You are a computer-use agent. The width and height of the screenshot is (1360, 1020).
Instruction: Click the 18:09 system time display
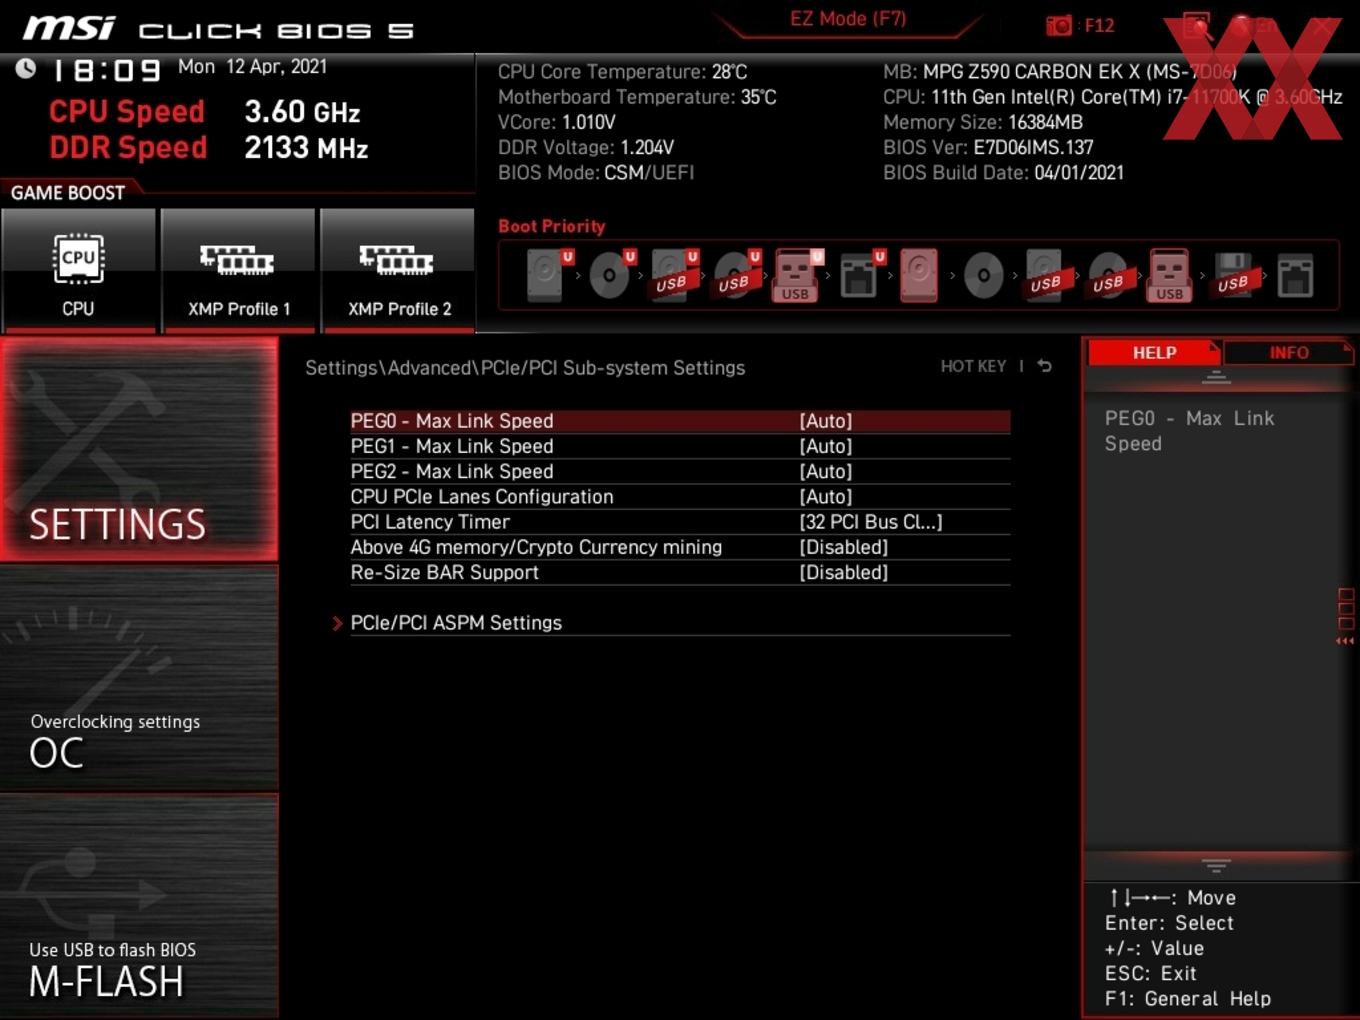pos(106,70)
